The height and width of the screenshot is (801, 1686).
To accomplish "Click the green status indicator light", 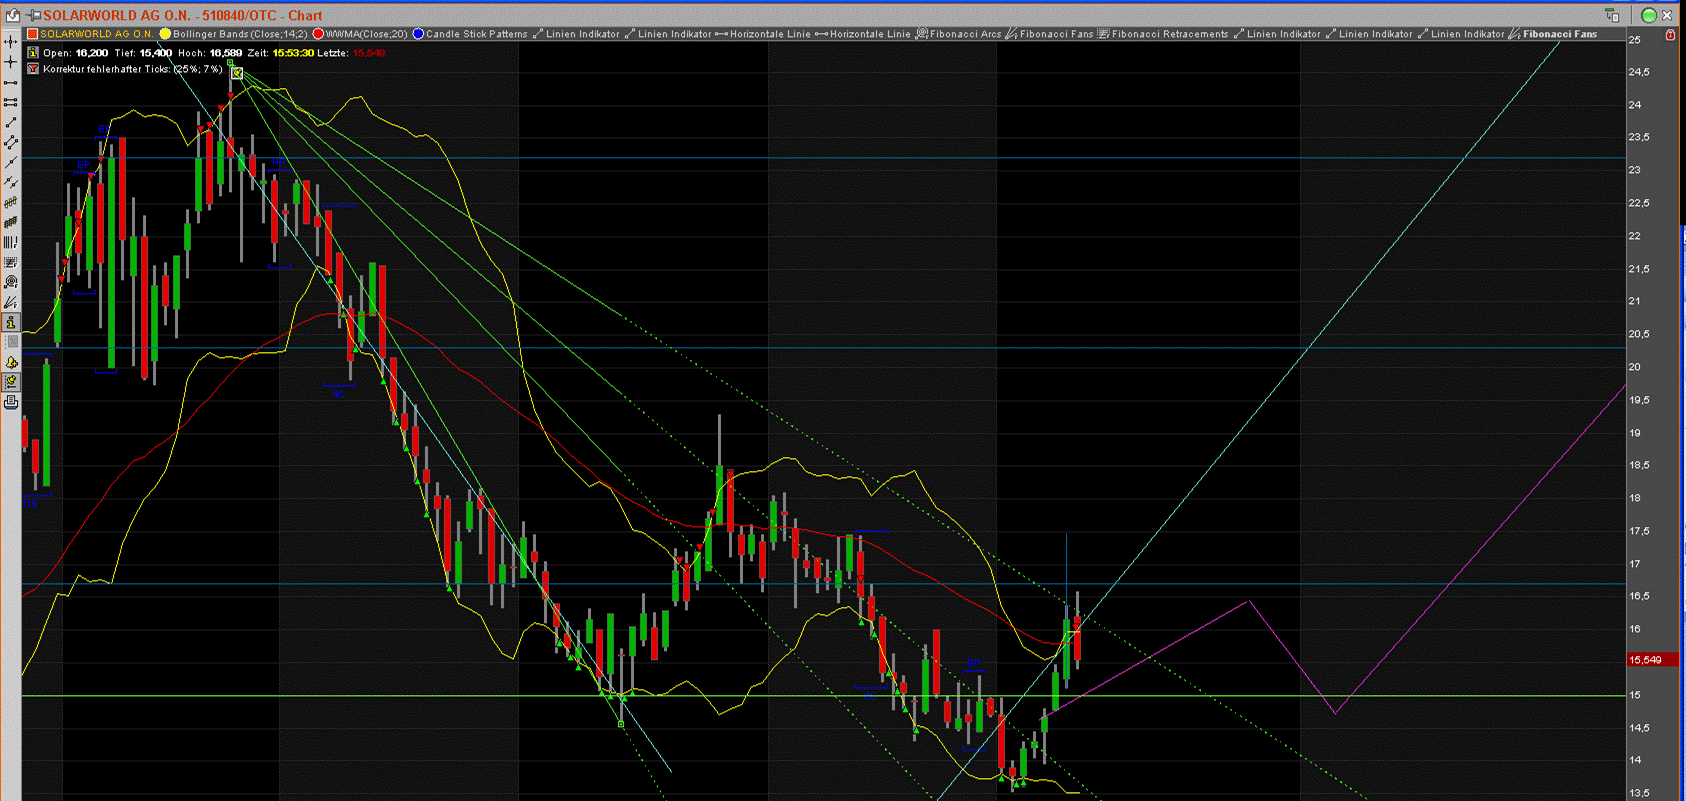I will 1649,15.
